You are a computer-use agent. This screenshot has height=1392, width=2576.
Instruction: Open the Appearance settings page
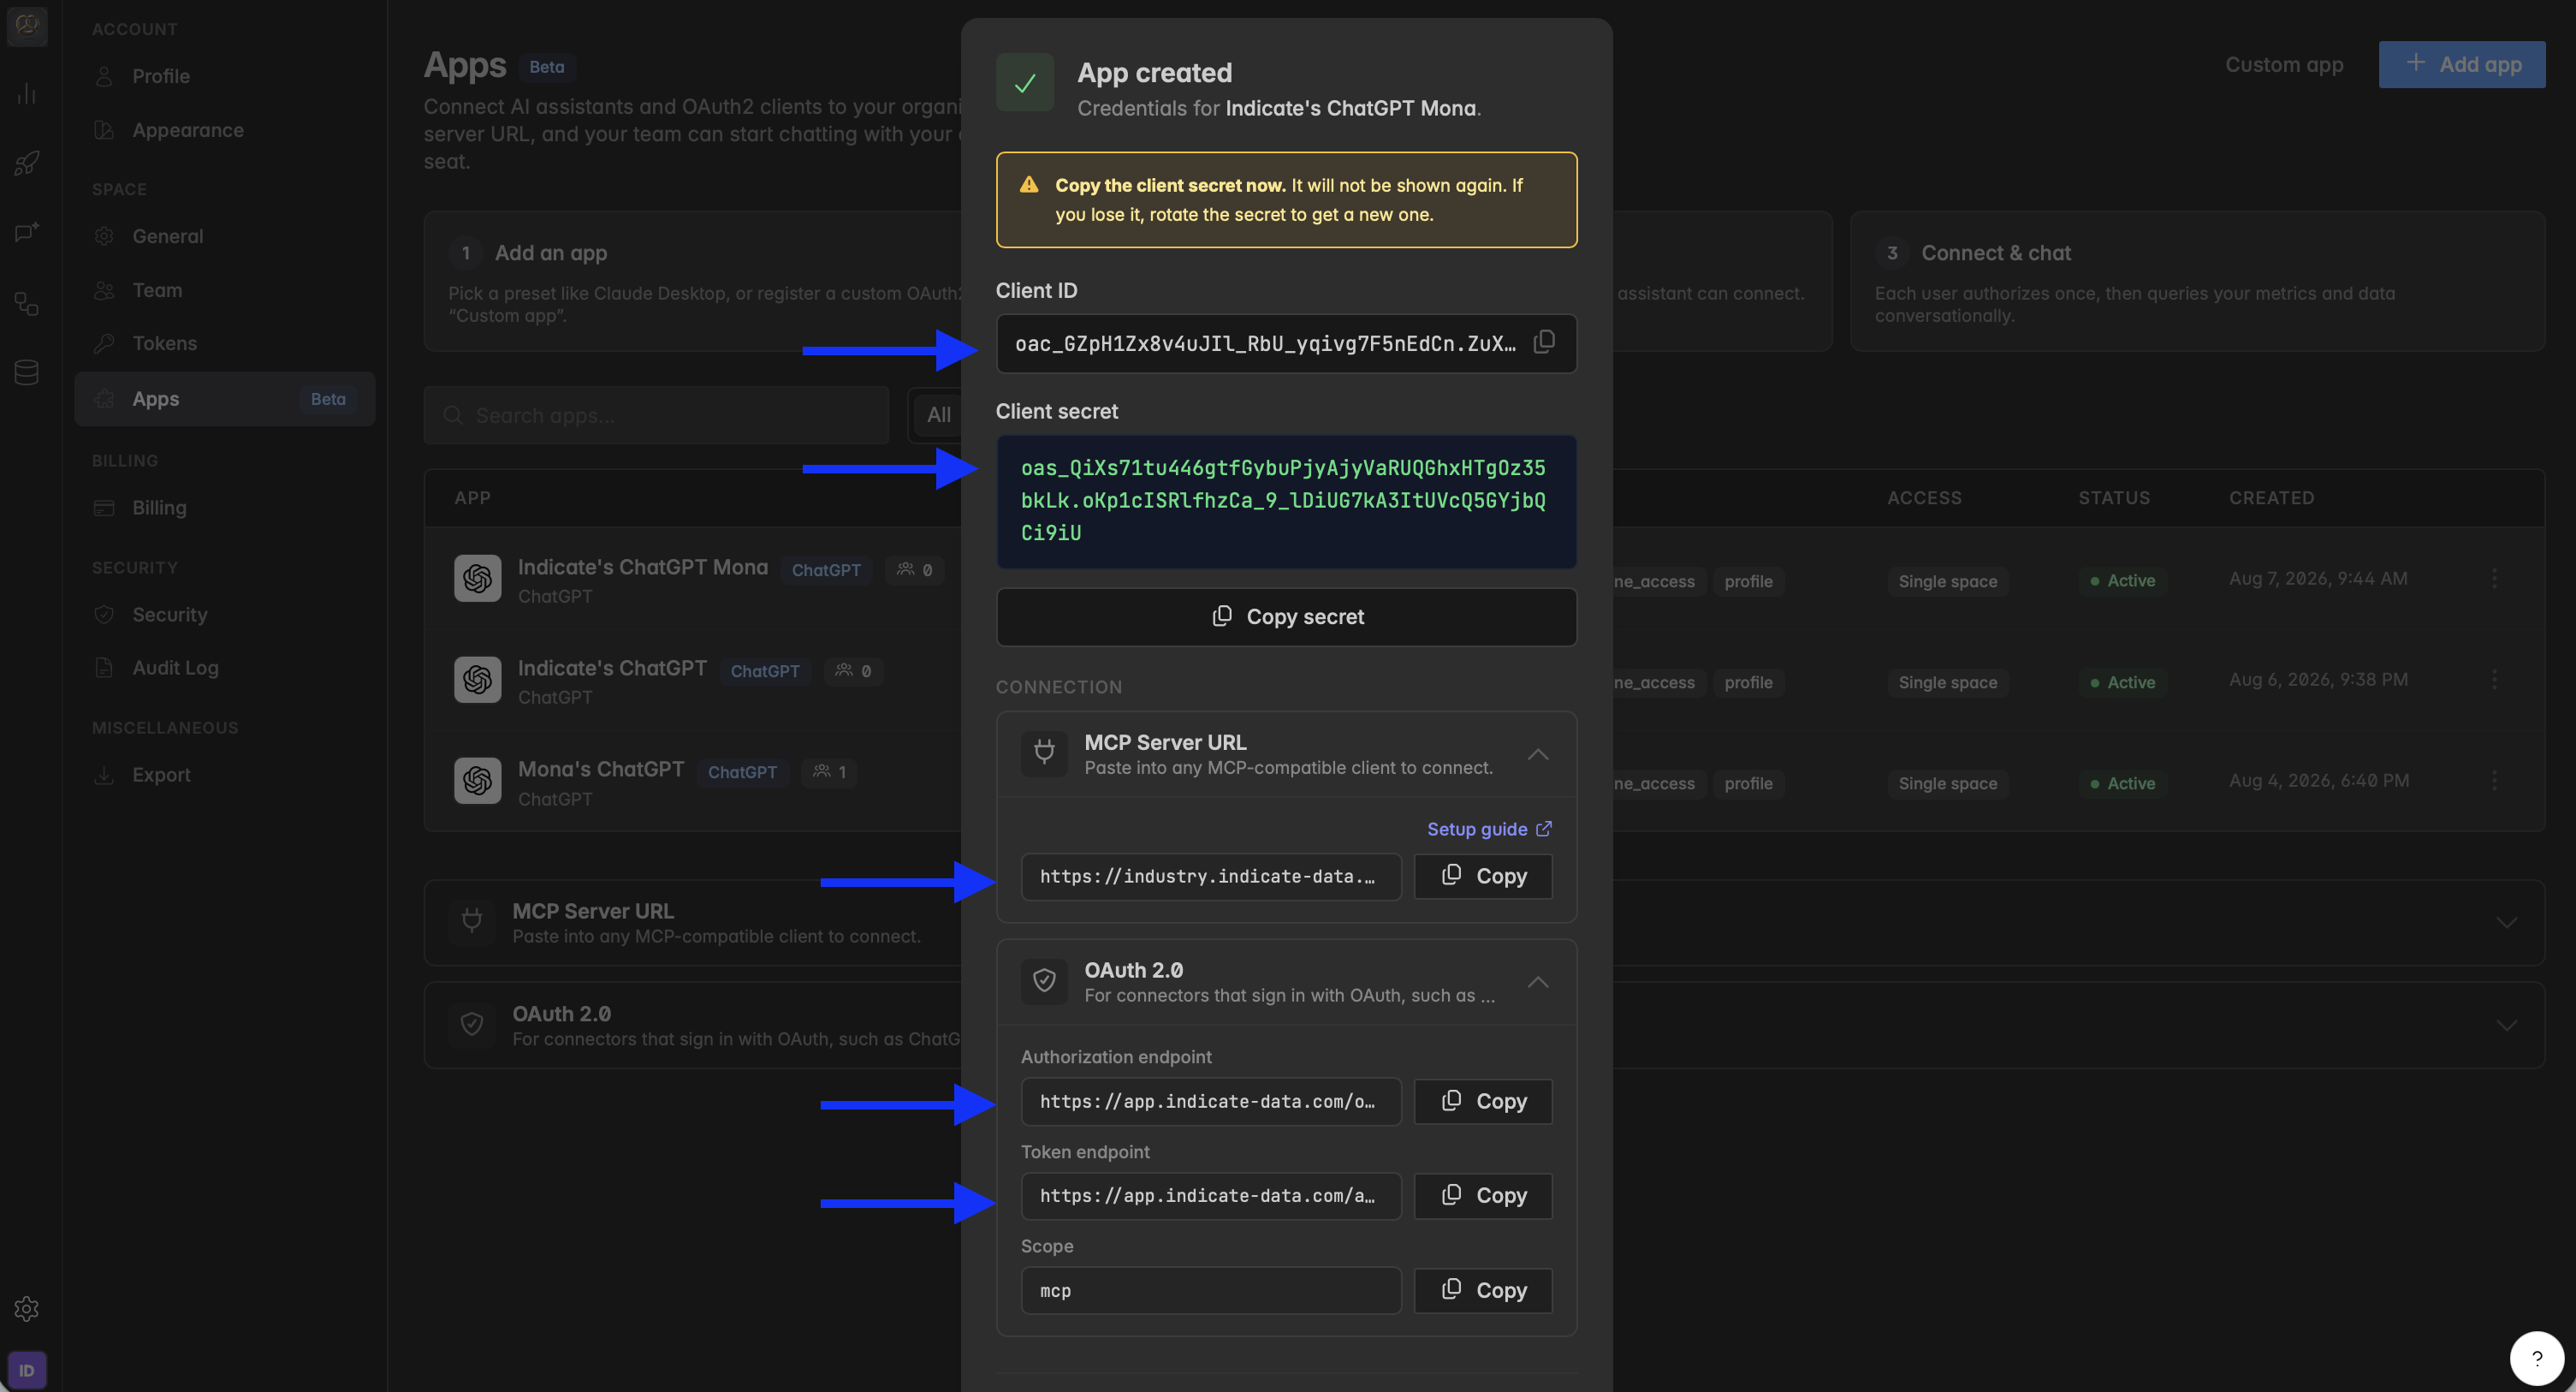pos(224,130)
